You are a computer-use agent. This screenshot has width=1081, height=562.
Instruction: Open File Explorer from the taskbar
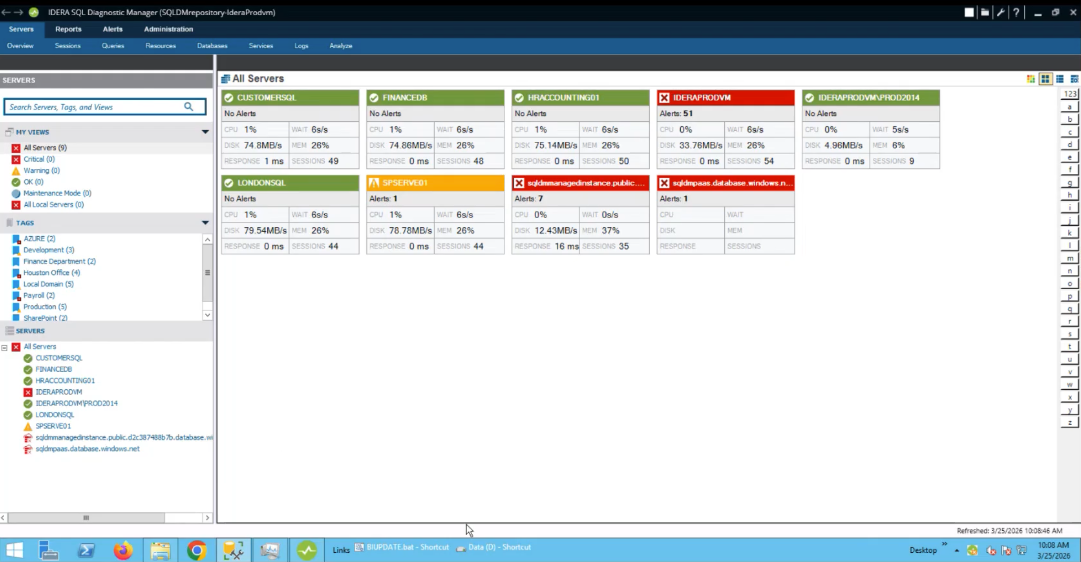(160, 550)
